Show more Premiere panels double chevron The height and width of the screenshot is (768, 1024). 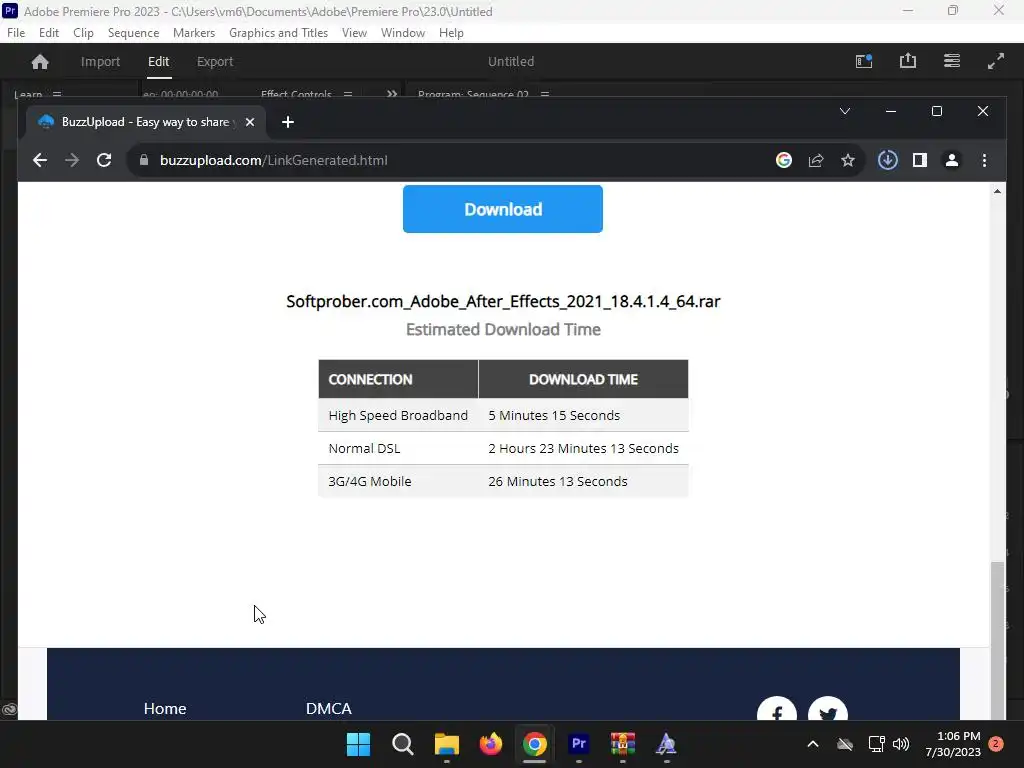(x=392, y=94)
